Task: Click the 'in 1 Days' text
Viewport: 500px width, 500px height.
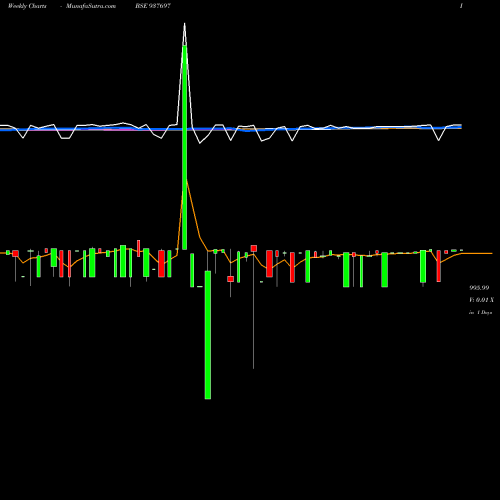Action: [x=481, y=313]
